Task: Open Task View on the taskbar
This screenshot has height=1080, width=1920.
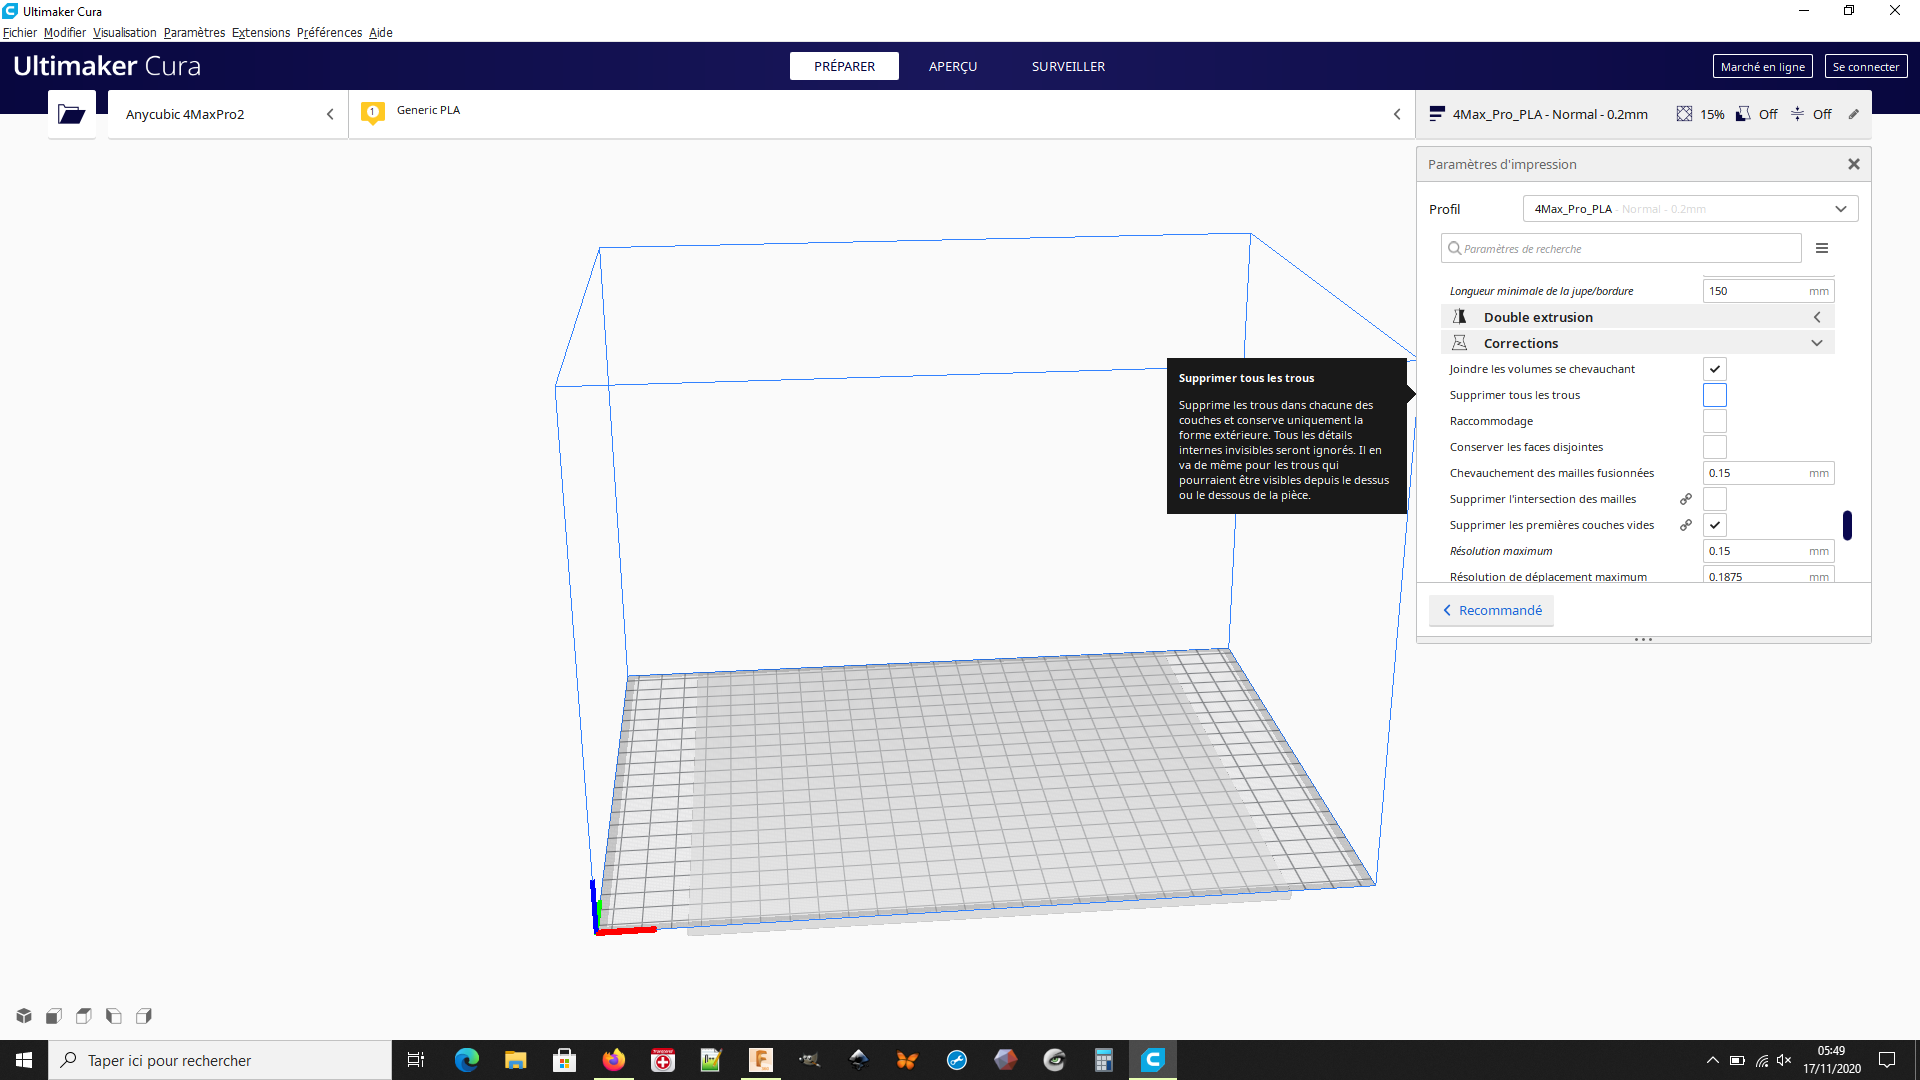Action: (416, 1060)
